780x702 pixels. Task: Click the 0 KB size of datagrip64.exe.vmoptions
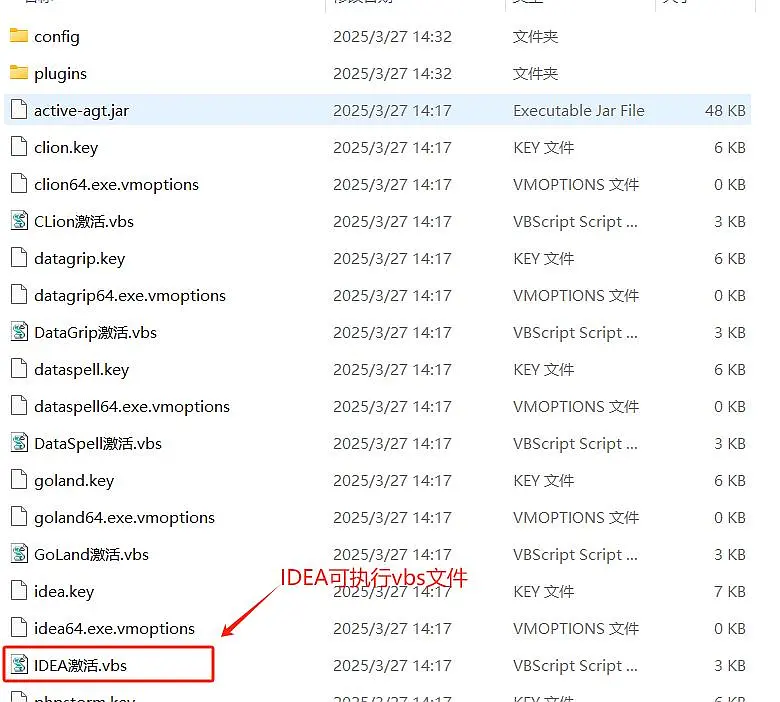tap(730, 296)
